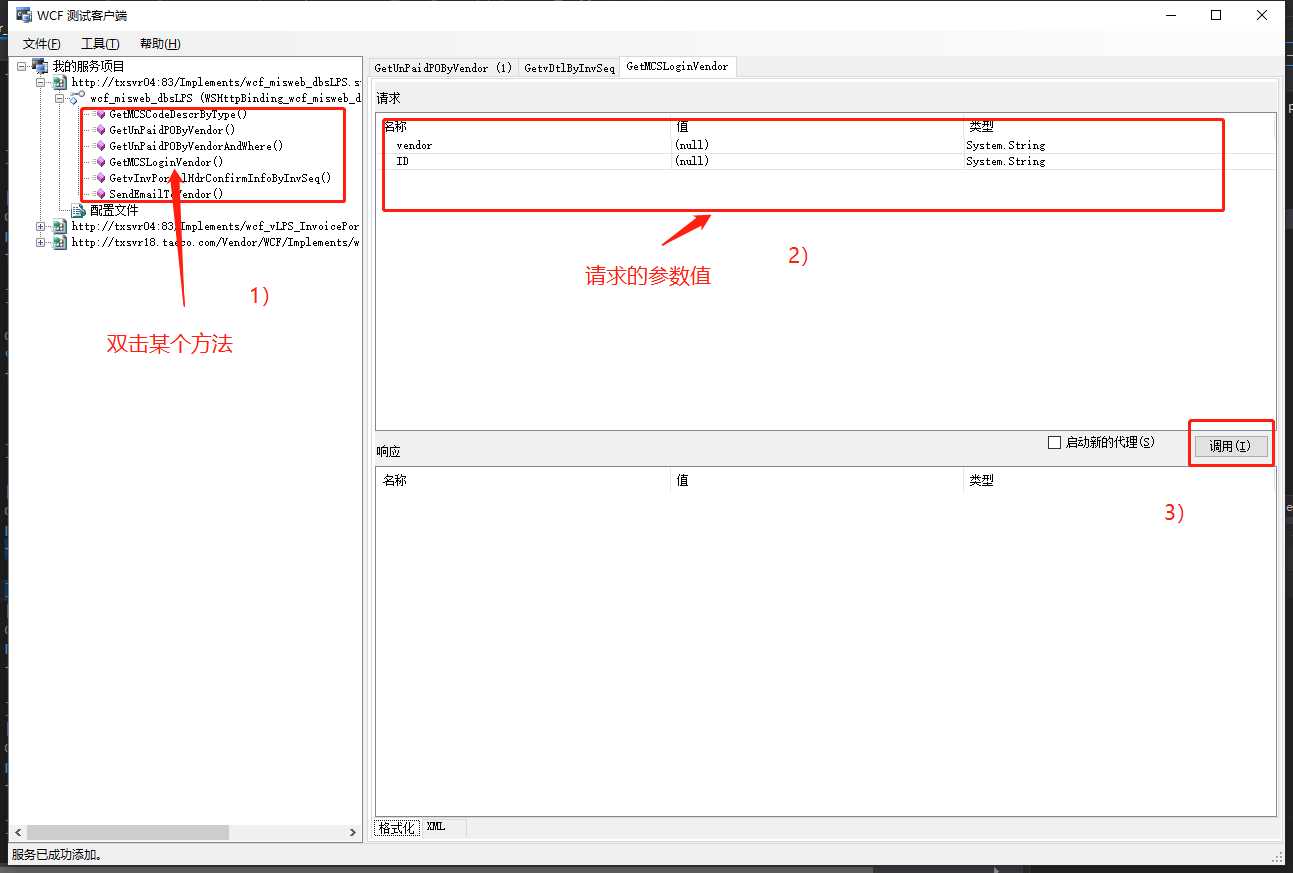Click the 调用(I) invoke button

click(x=1231, y=446)
